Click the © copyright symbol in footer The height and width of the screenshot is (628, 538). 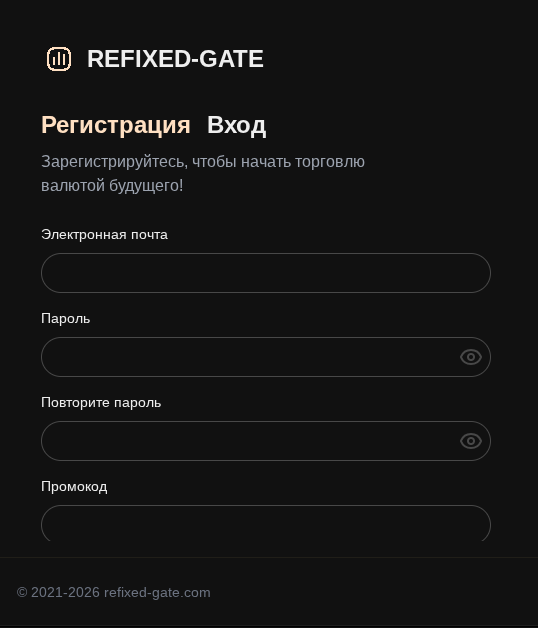coord(22,592)
